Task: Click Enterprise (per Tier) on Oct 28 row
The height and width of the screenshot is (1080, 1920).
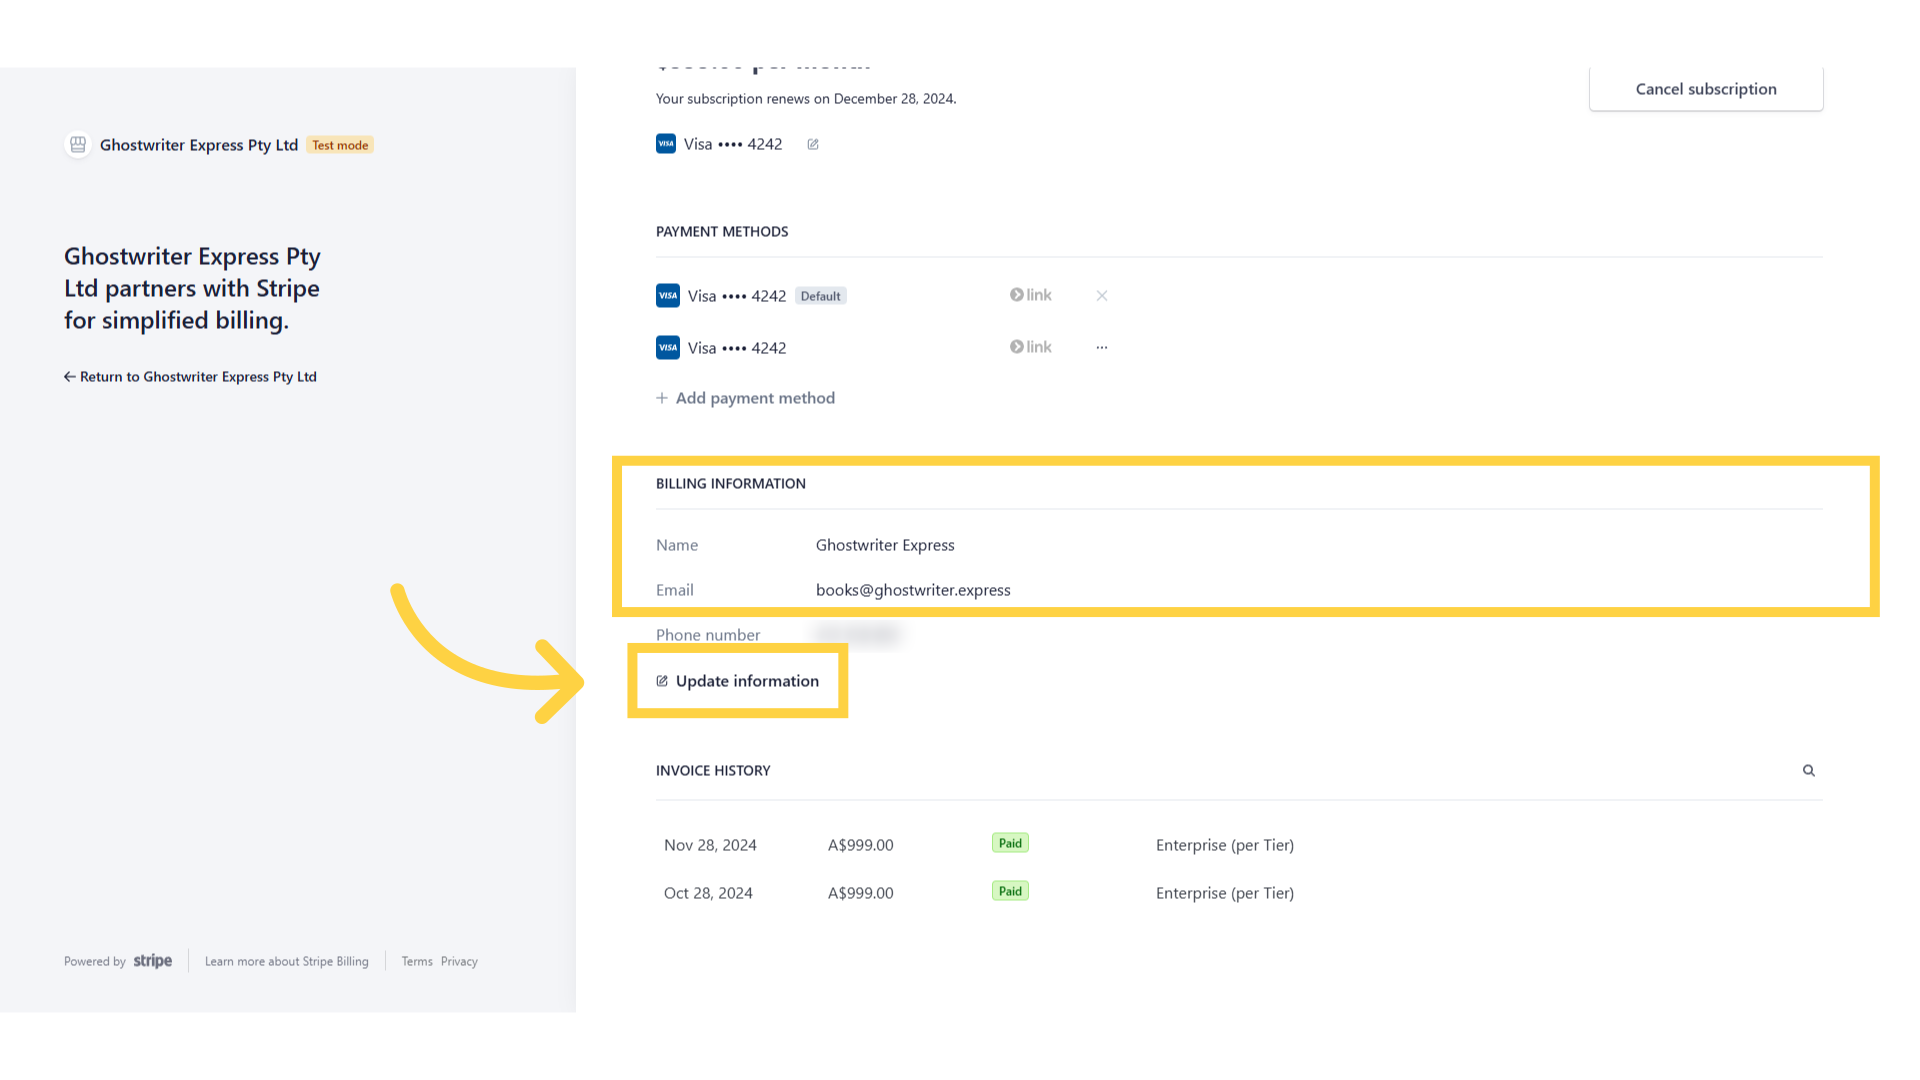Action: pyautogui.click(x=1225, y=893)
